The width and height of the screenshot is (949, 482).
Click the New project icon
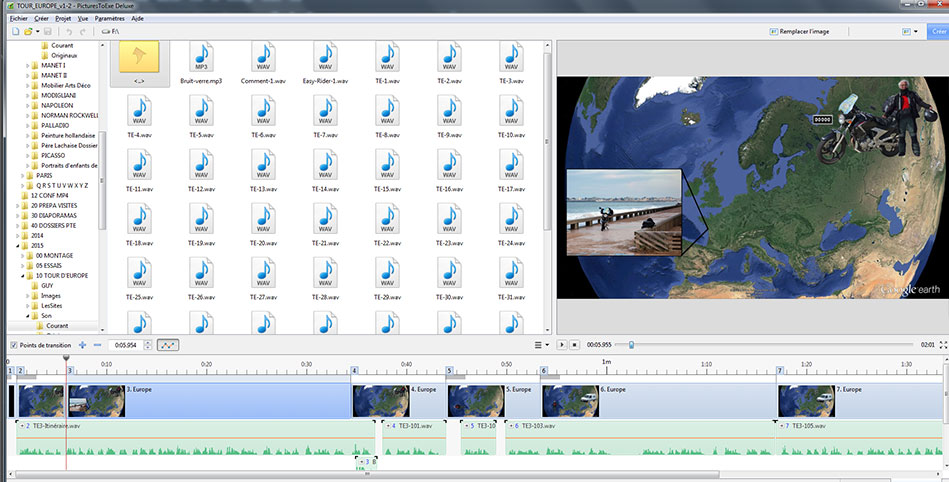point(16,31)
